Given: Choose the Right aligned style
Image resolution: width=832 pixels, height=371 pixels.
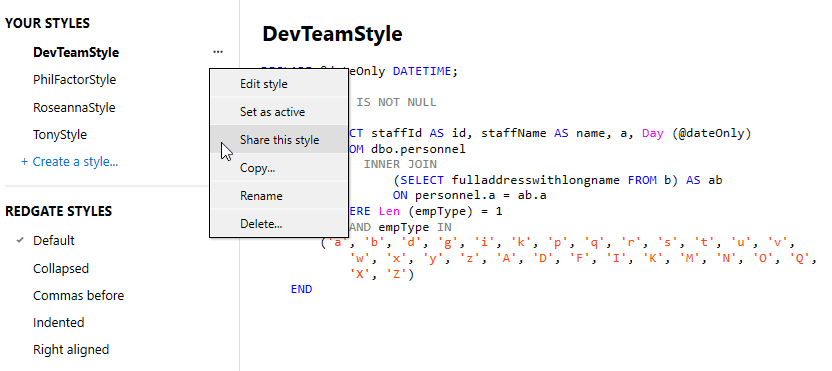Looking at the screenshot, I should tap(71, 350).
